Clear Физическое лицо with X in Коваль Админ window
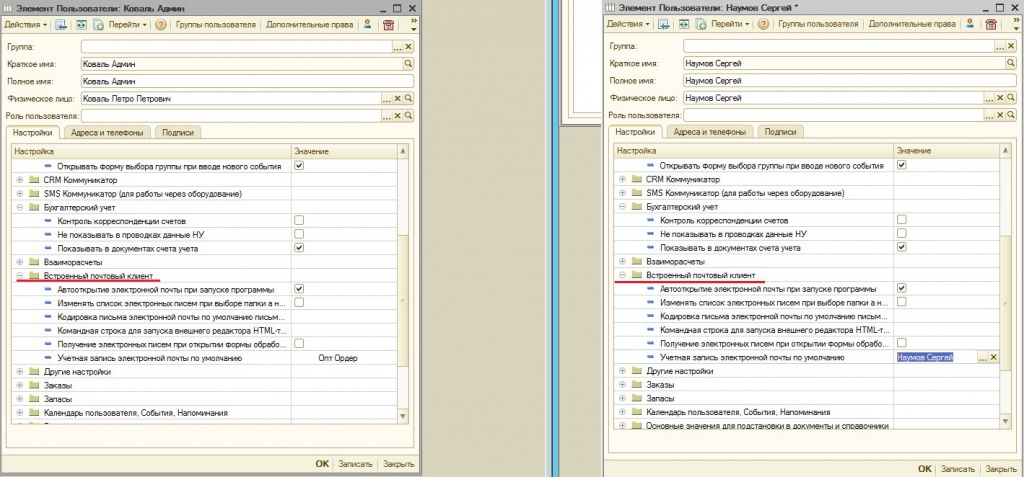 pos(398,98)
